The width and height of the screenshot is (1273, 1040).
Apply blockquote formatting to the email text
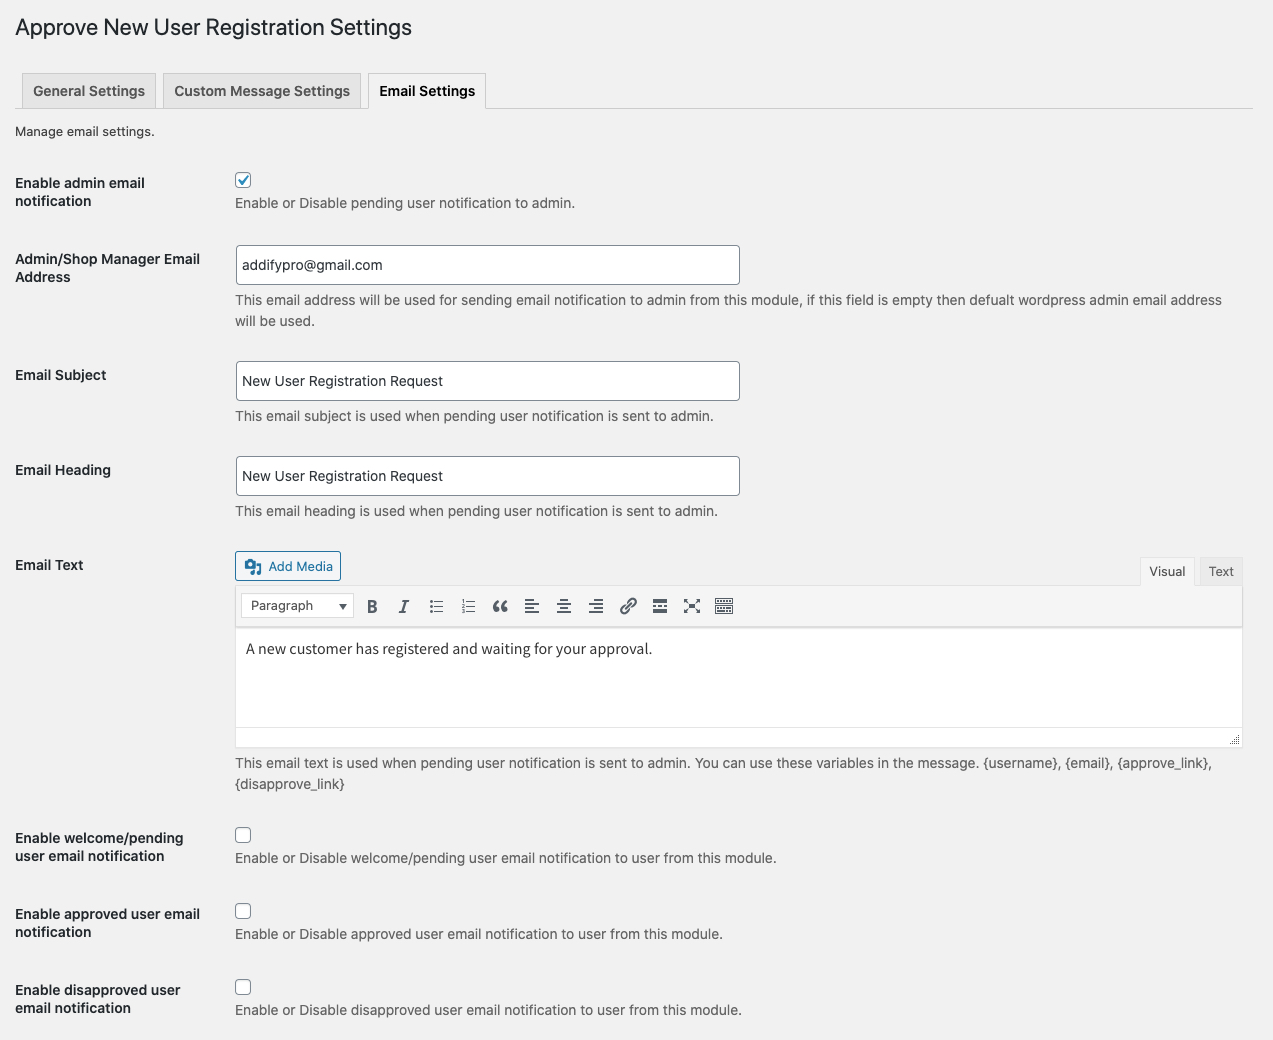click(500, 606)
